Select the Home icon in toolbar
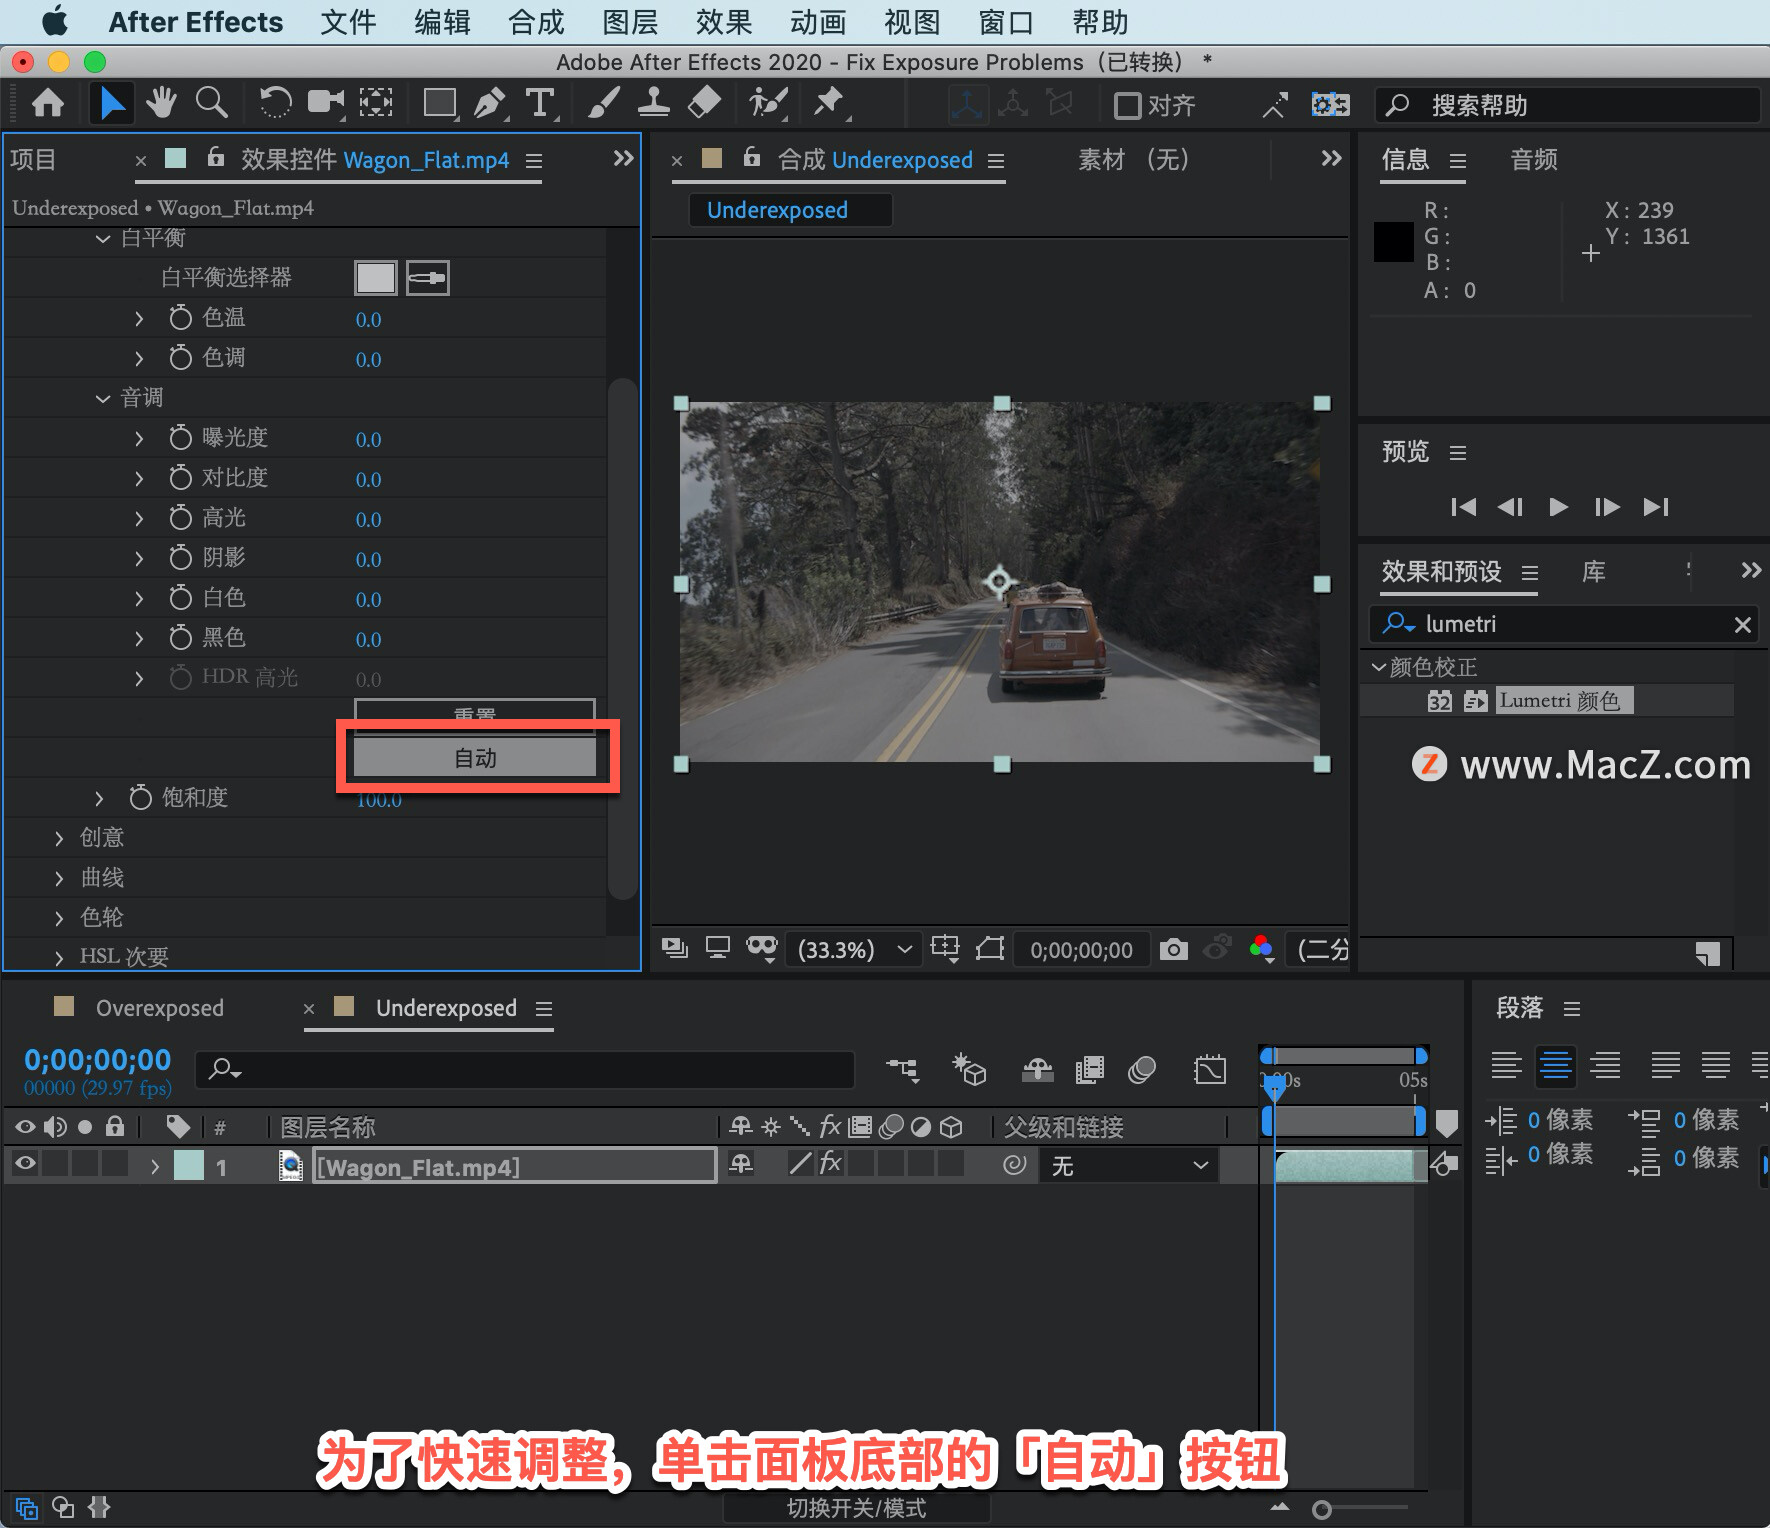The image size is (1770, 1528). click(x=48, y=104)
